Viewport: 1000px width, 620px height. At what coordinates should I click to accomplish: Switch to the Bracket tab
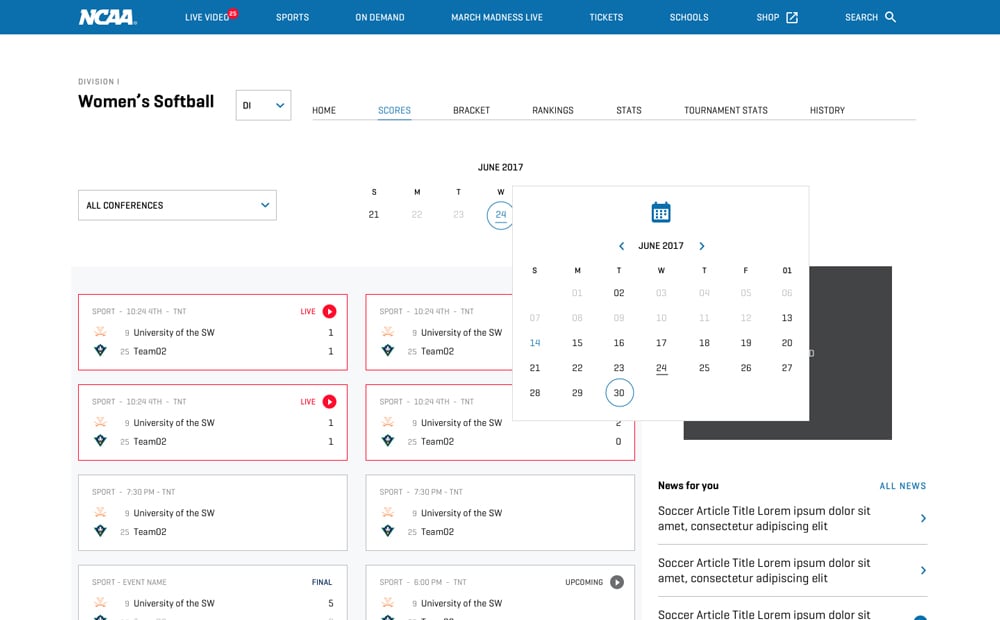coord(471,110)
